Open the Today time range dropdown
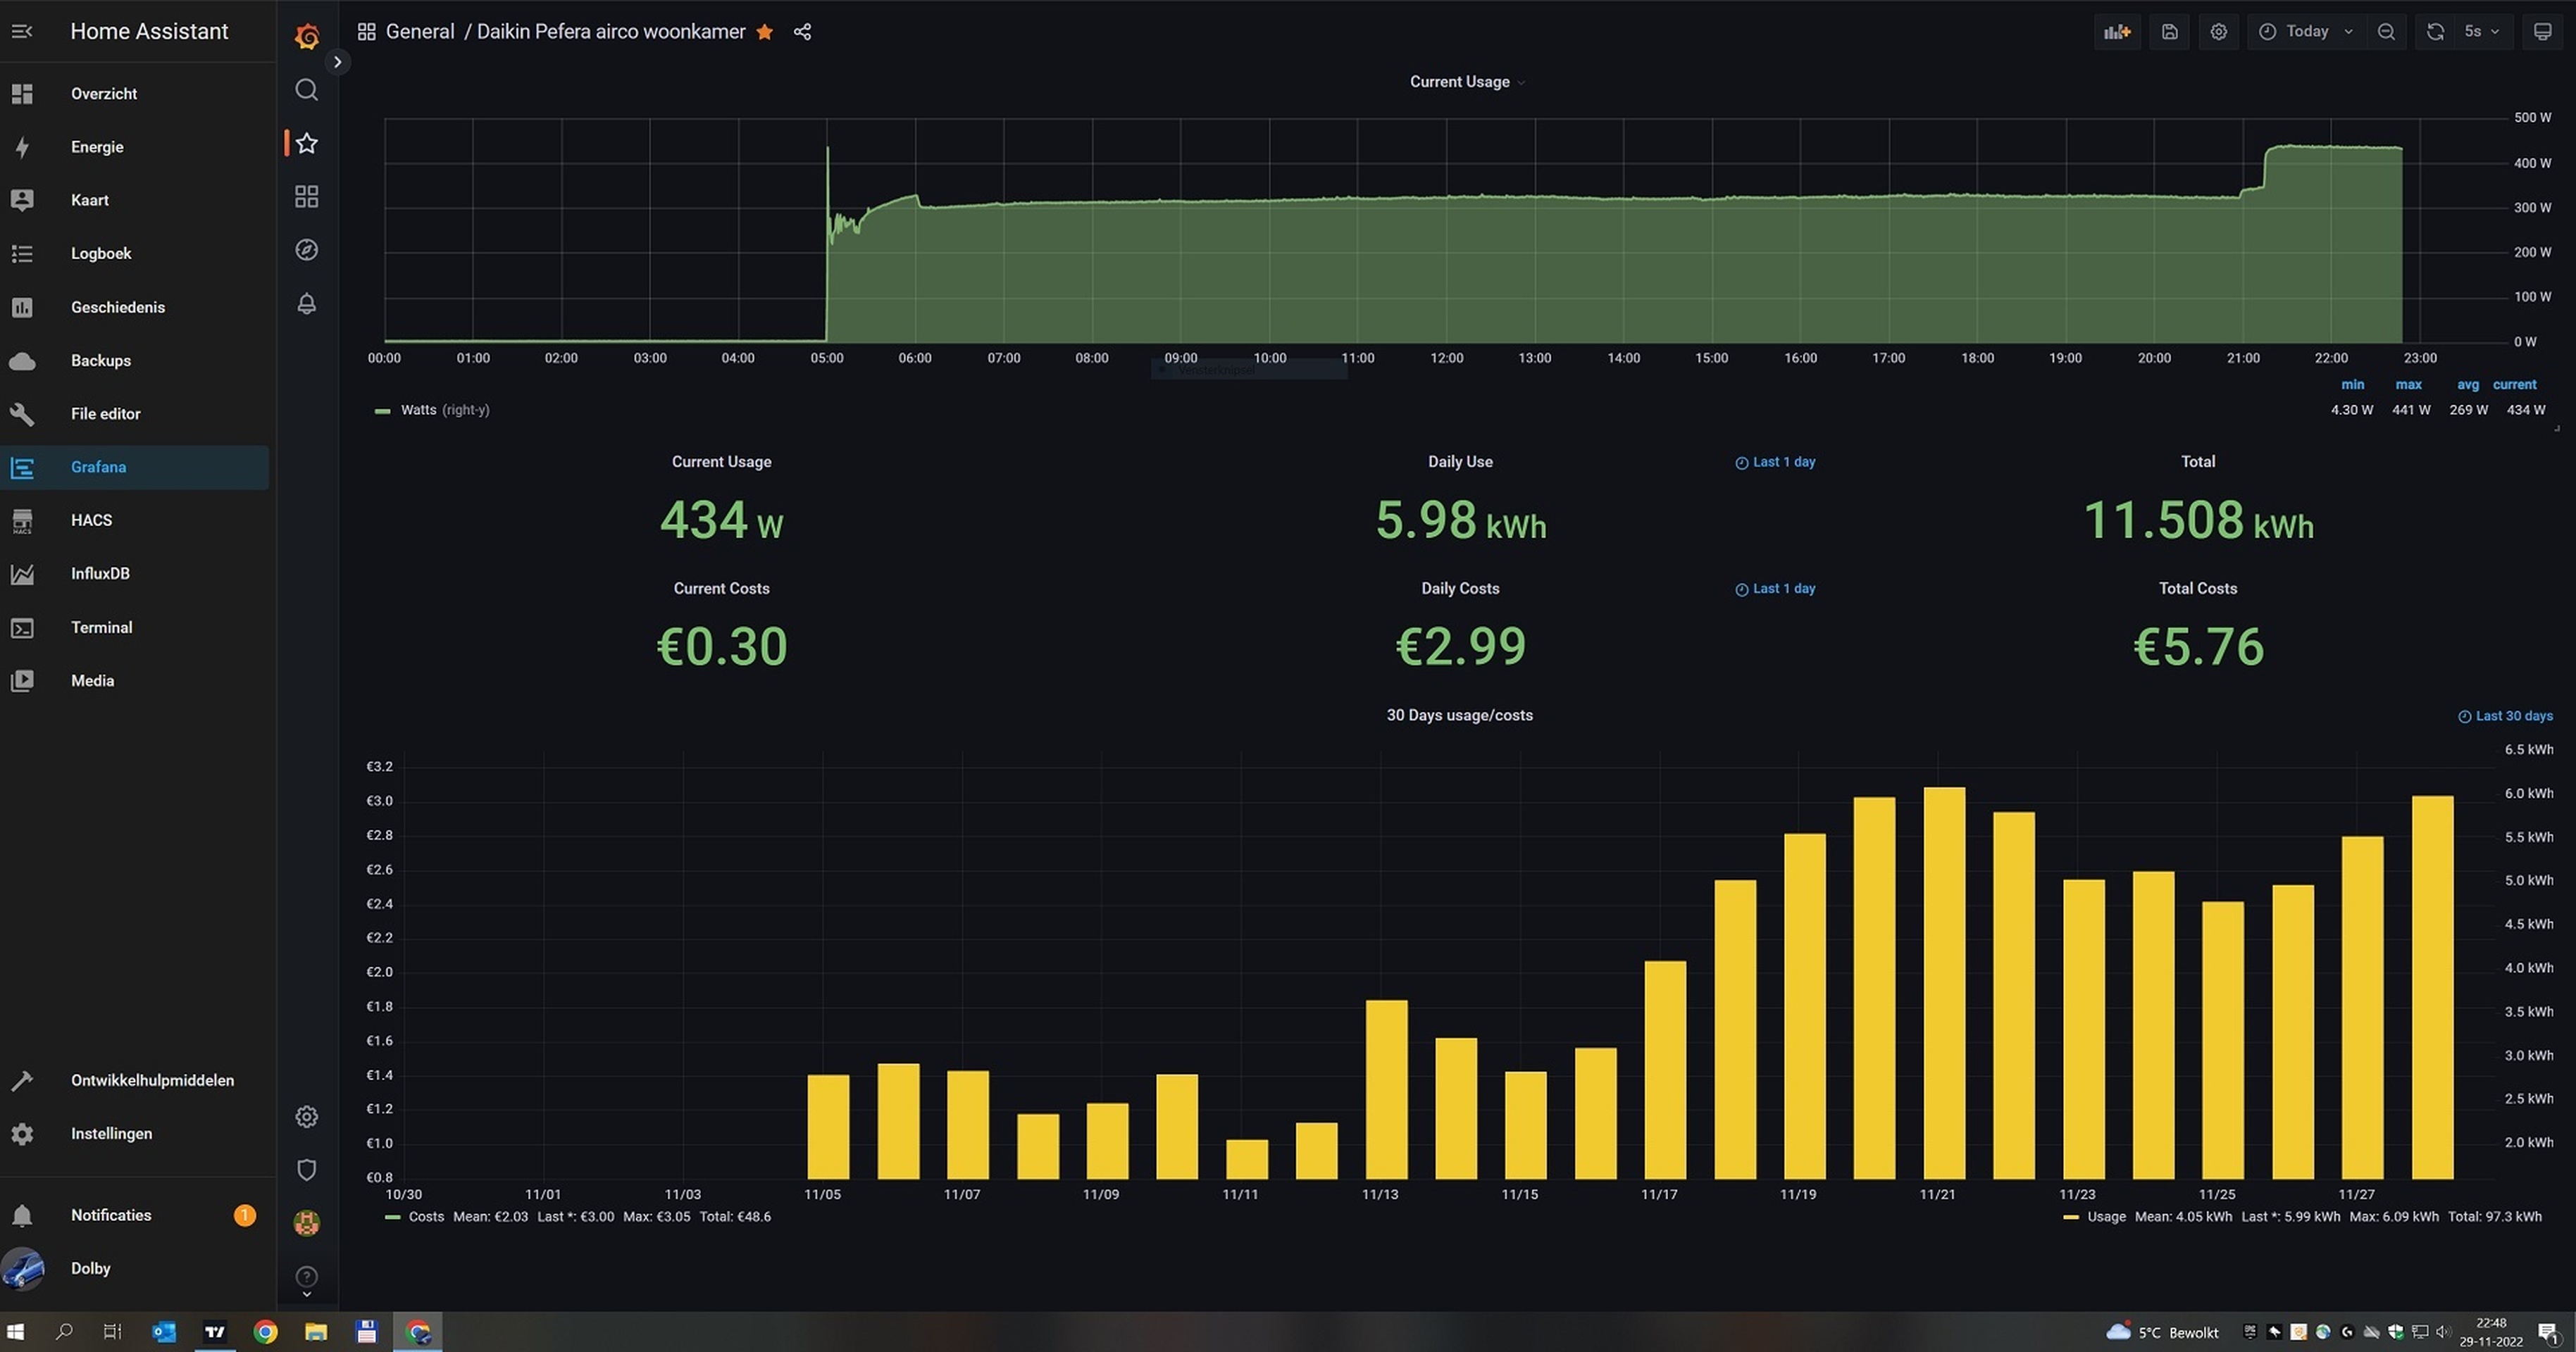The height and width of the screenshot is (1352, 2576). pyautogui.click(x=2306, y=32)
